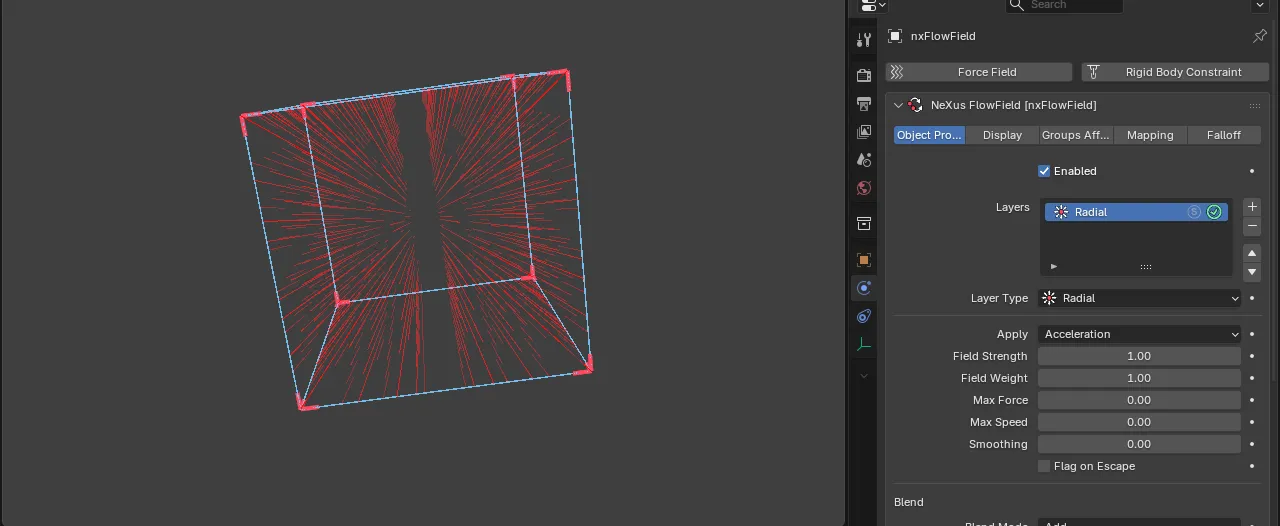
Task: Click the animate dot next to Smoothing
Action: point(1252,444)
